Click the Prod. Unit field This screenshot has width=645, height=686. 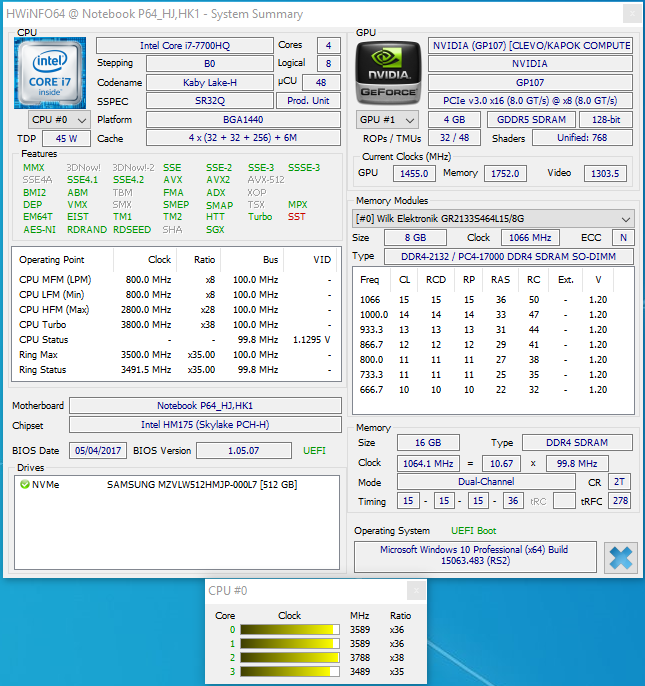308,101
